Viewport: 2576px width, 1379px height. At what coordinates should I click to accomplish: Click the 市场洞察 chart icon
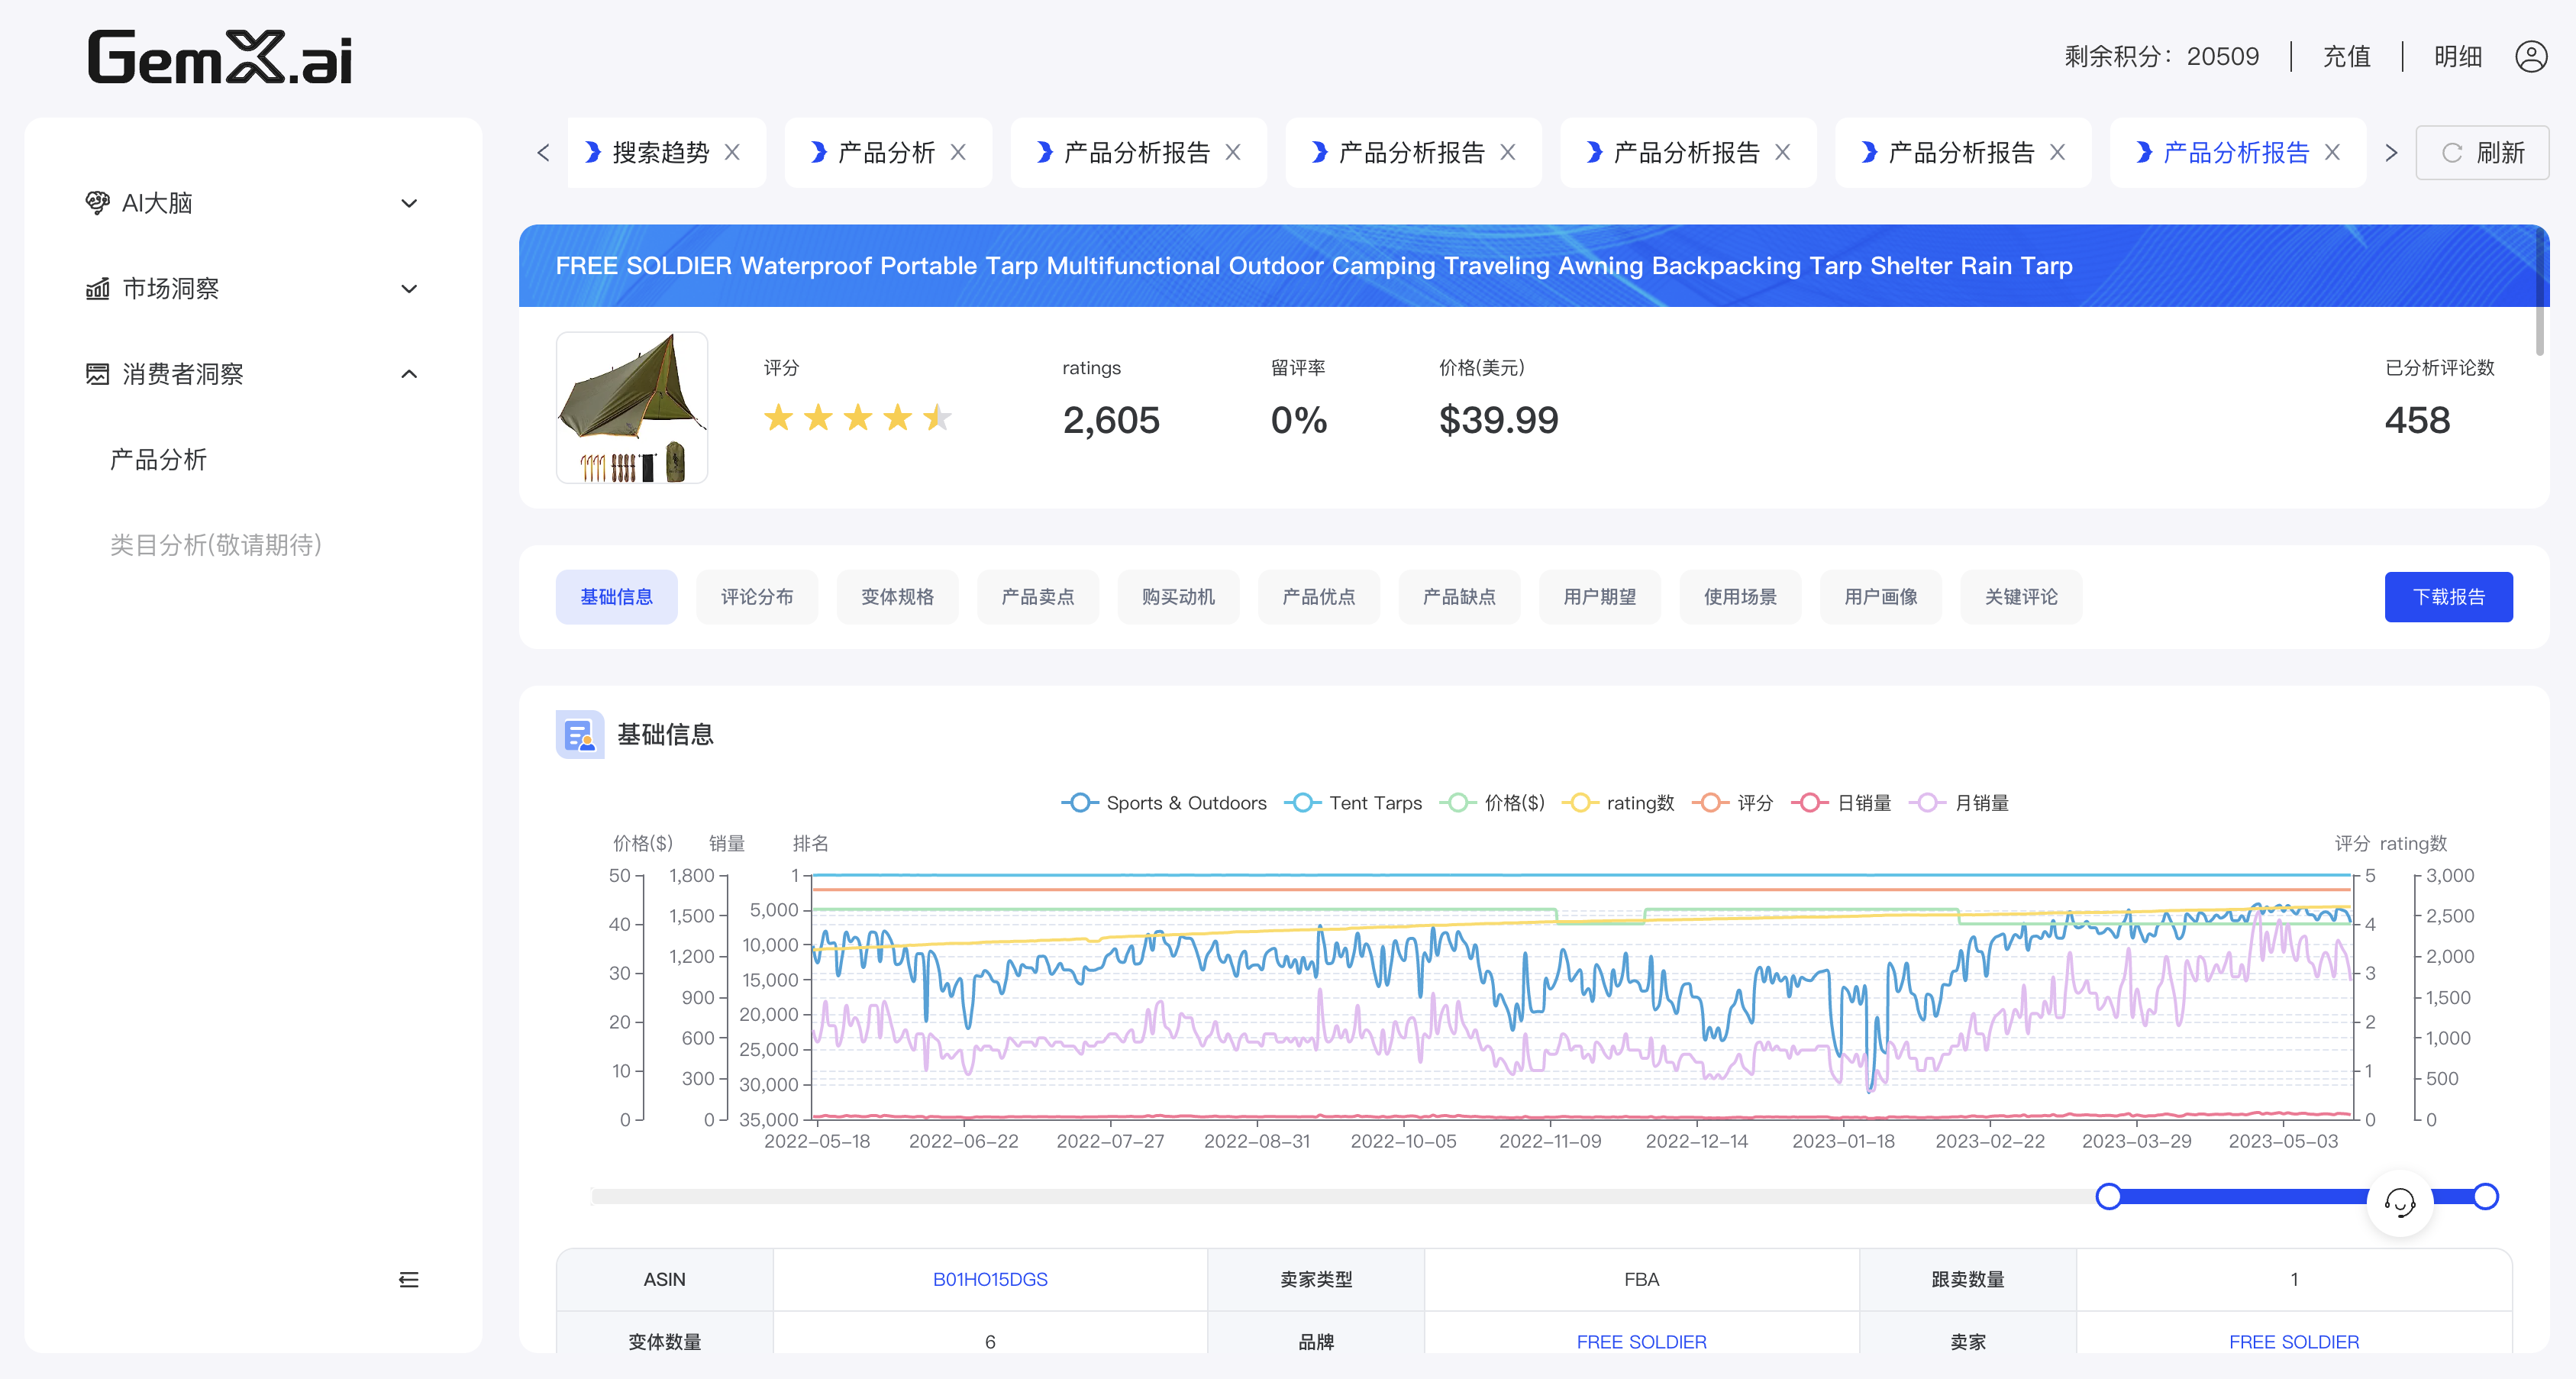97,289
